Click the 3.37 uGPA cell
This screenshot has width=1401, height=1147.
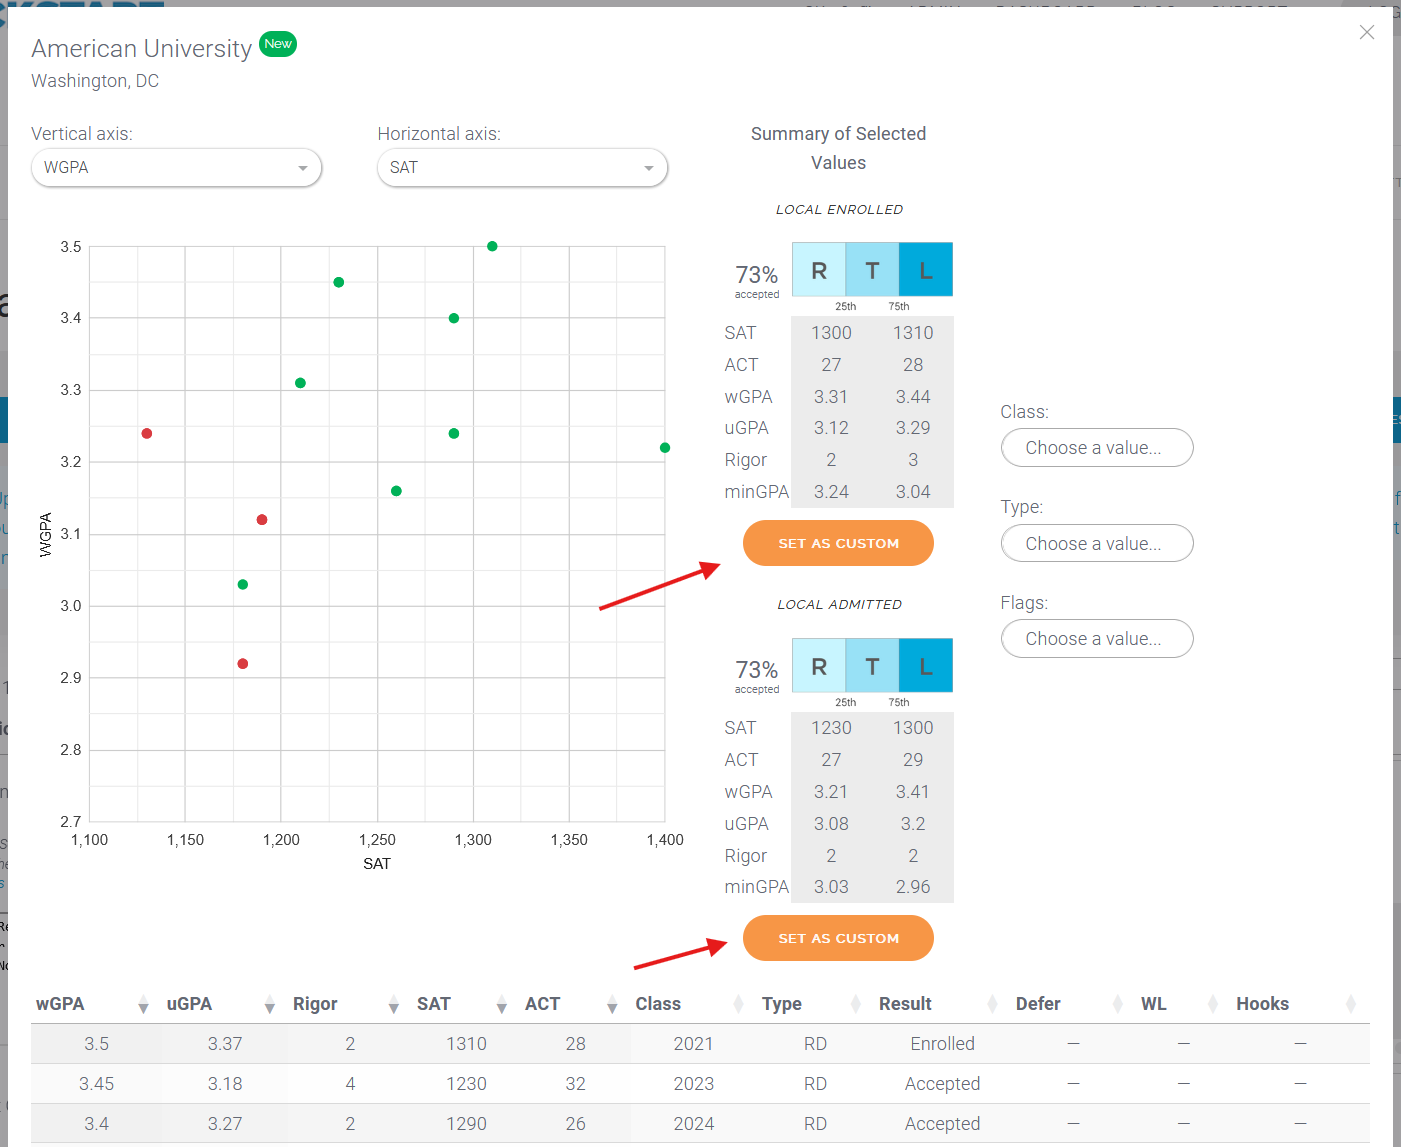tap(225, 1044)
